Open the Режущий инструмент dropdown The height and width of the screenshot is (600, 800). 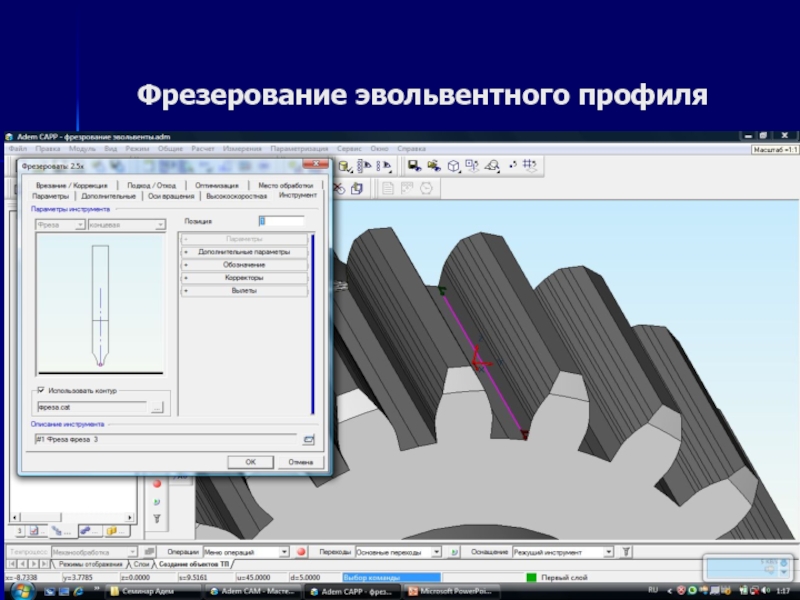[560, 551]
